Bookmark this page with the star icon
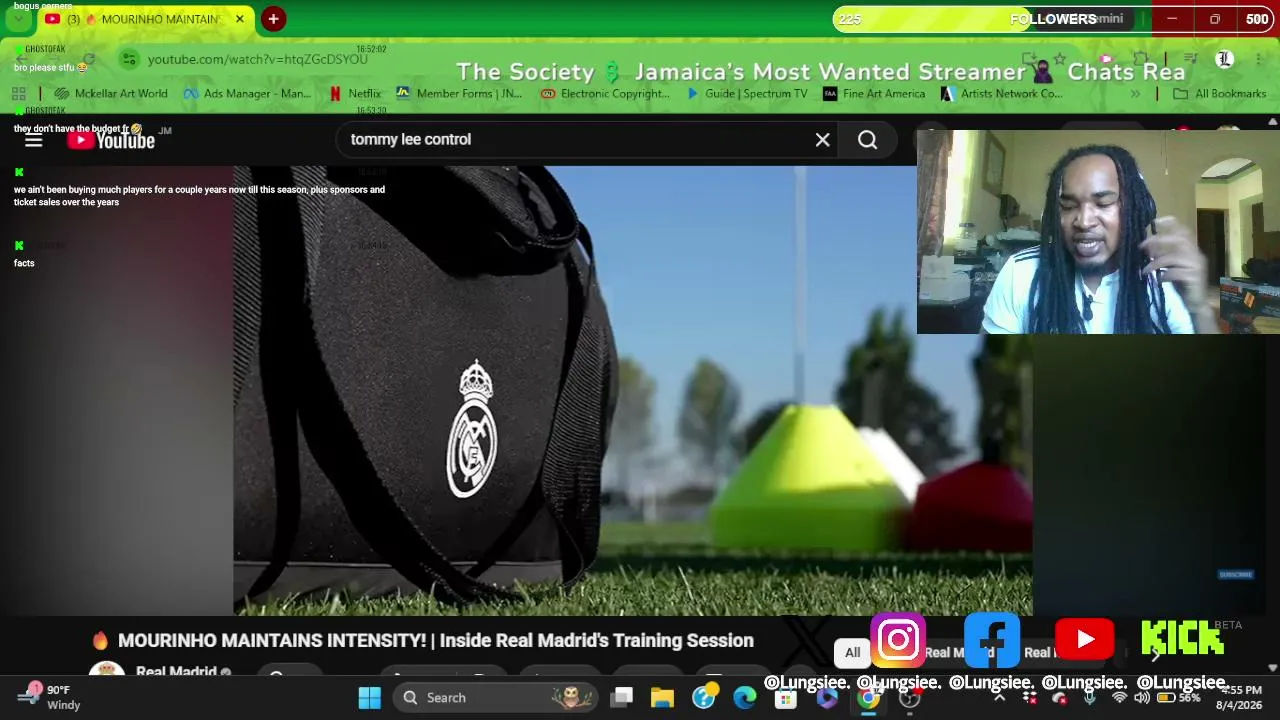The width and height of the screenshot is (1280, 720). 1059,59
